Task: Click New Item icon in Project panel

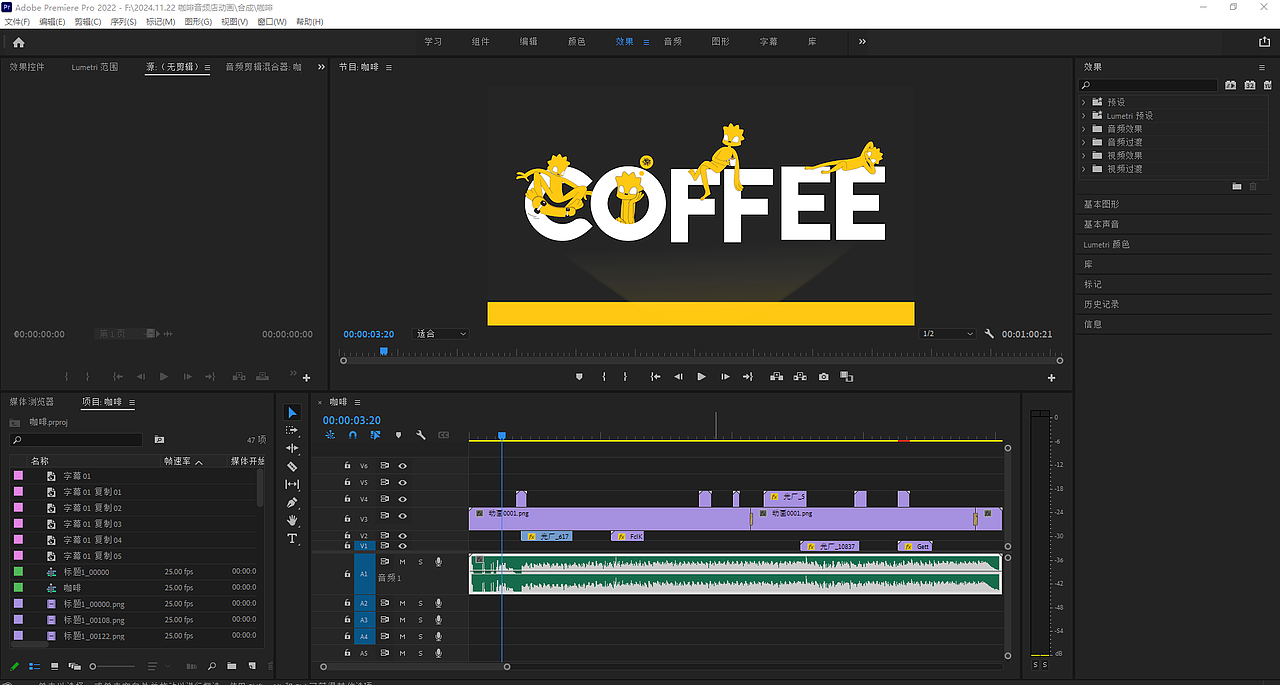Action: pos(250,666)
